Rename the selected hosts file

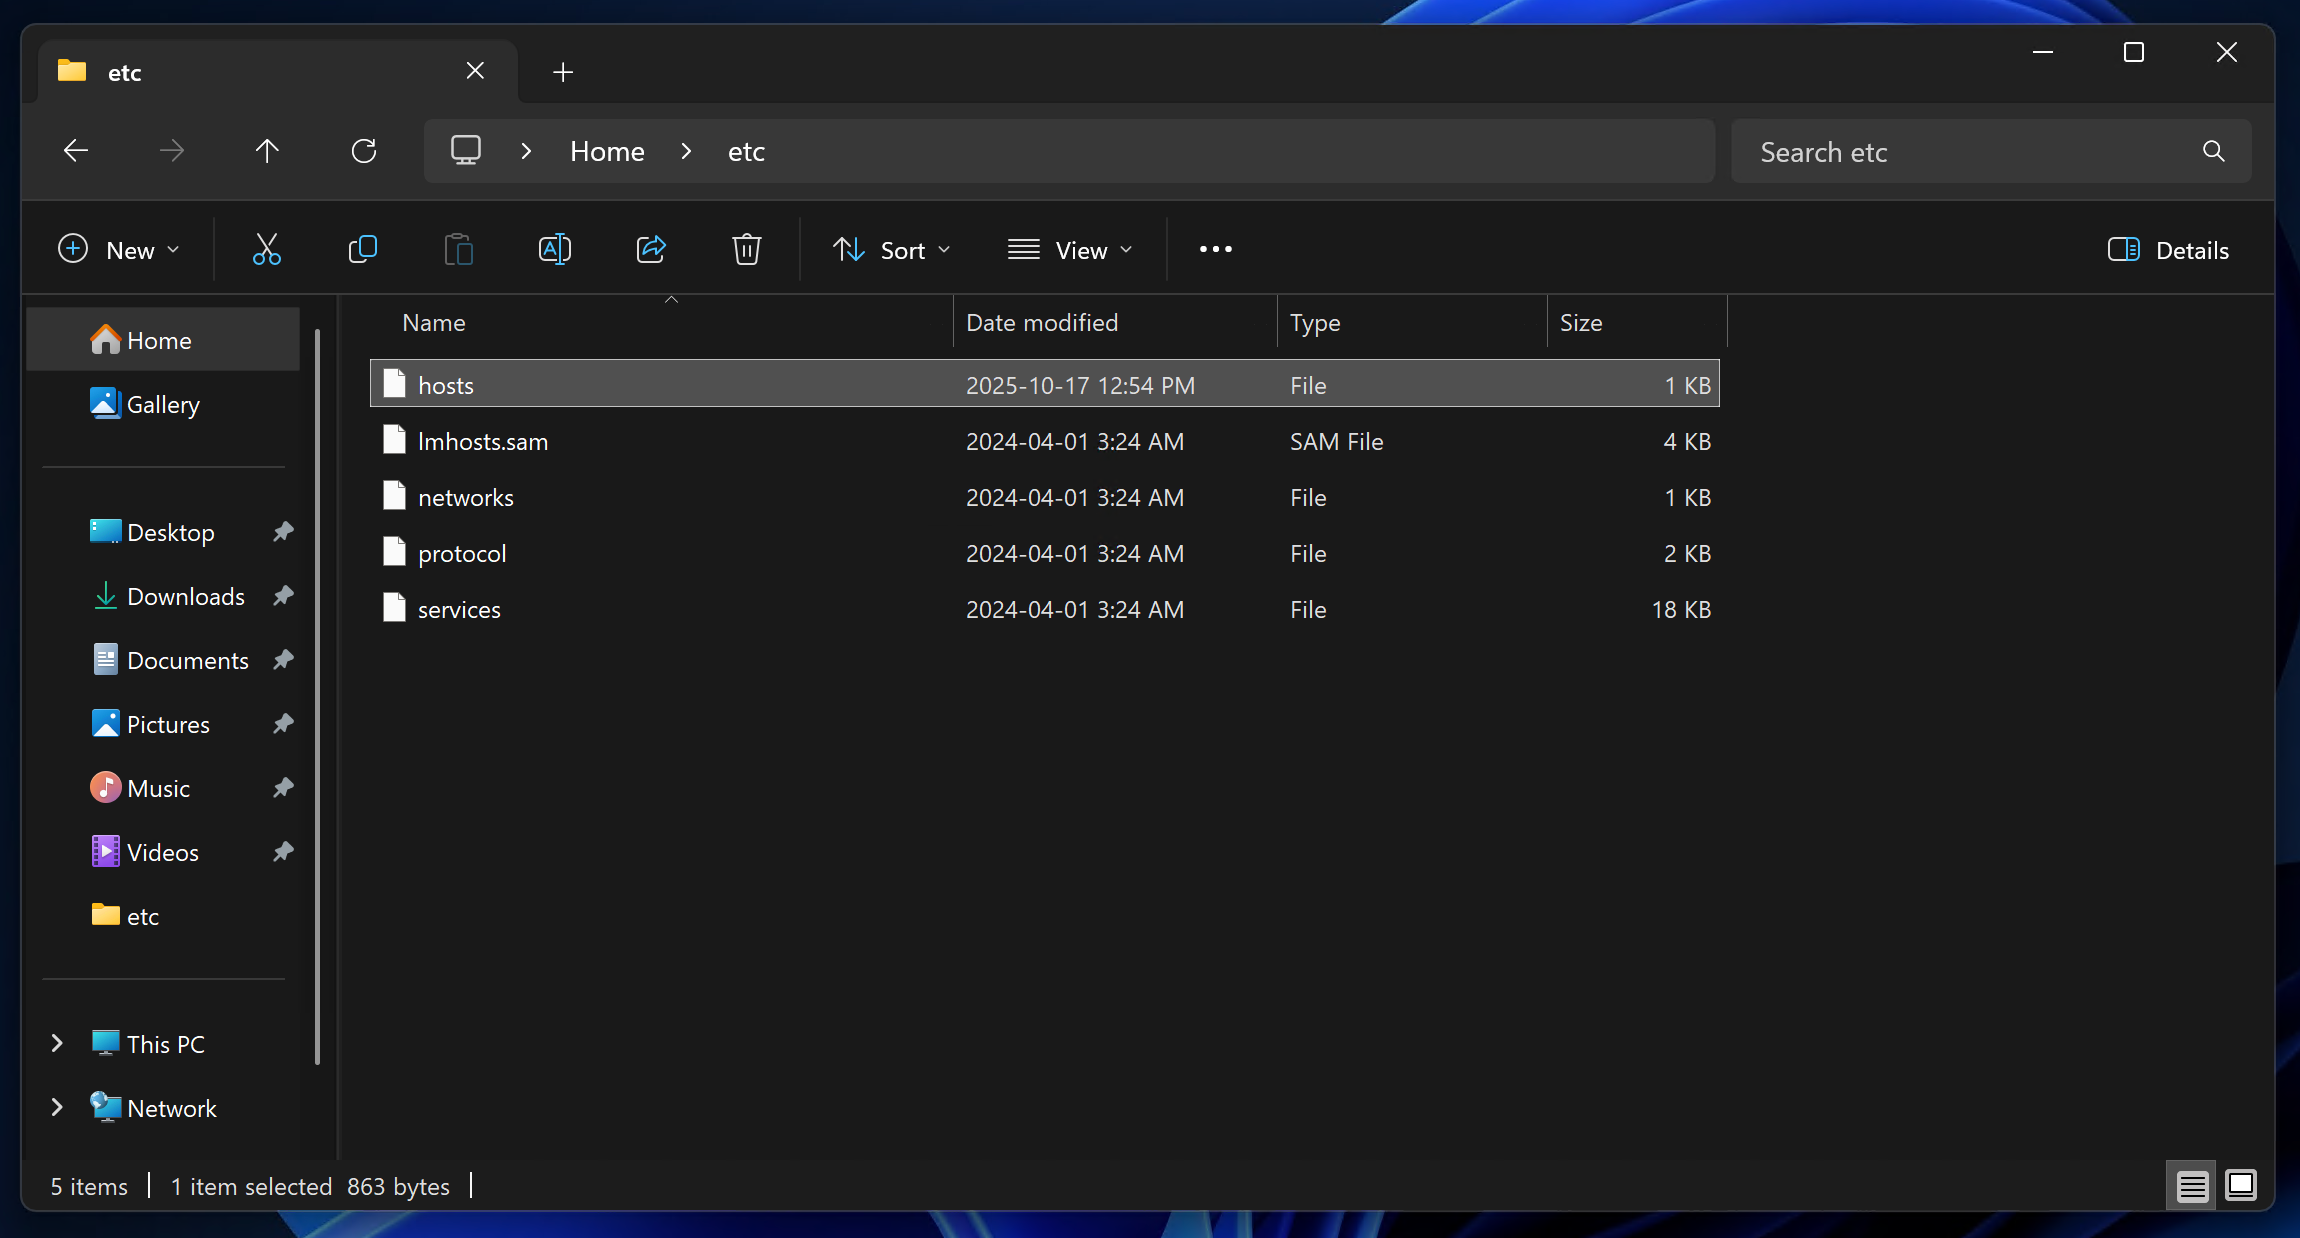(x=554, y=249)
